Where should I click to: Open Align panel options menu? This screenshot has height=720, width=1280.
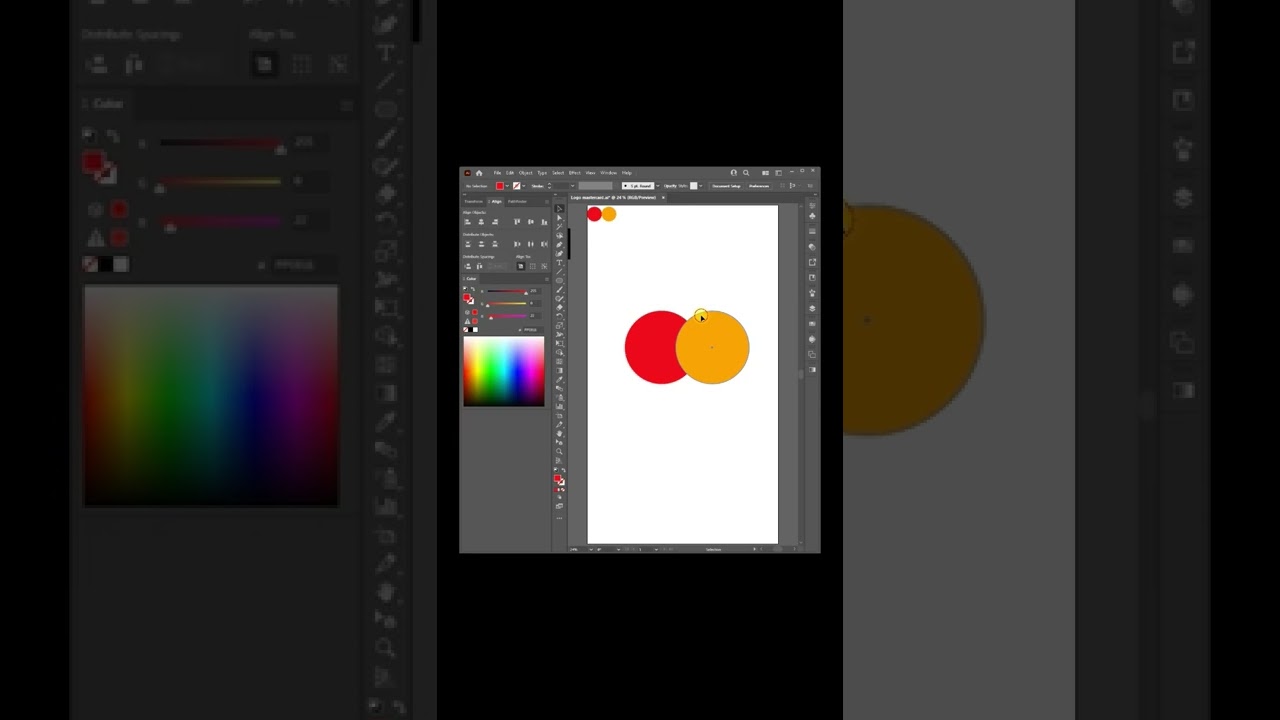pos(547,201)
